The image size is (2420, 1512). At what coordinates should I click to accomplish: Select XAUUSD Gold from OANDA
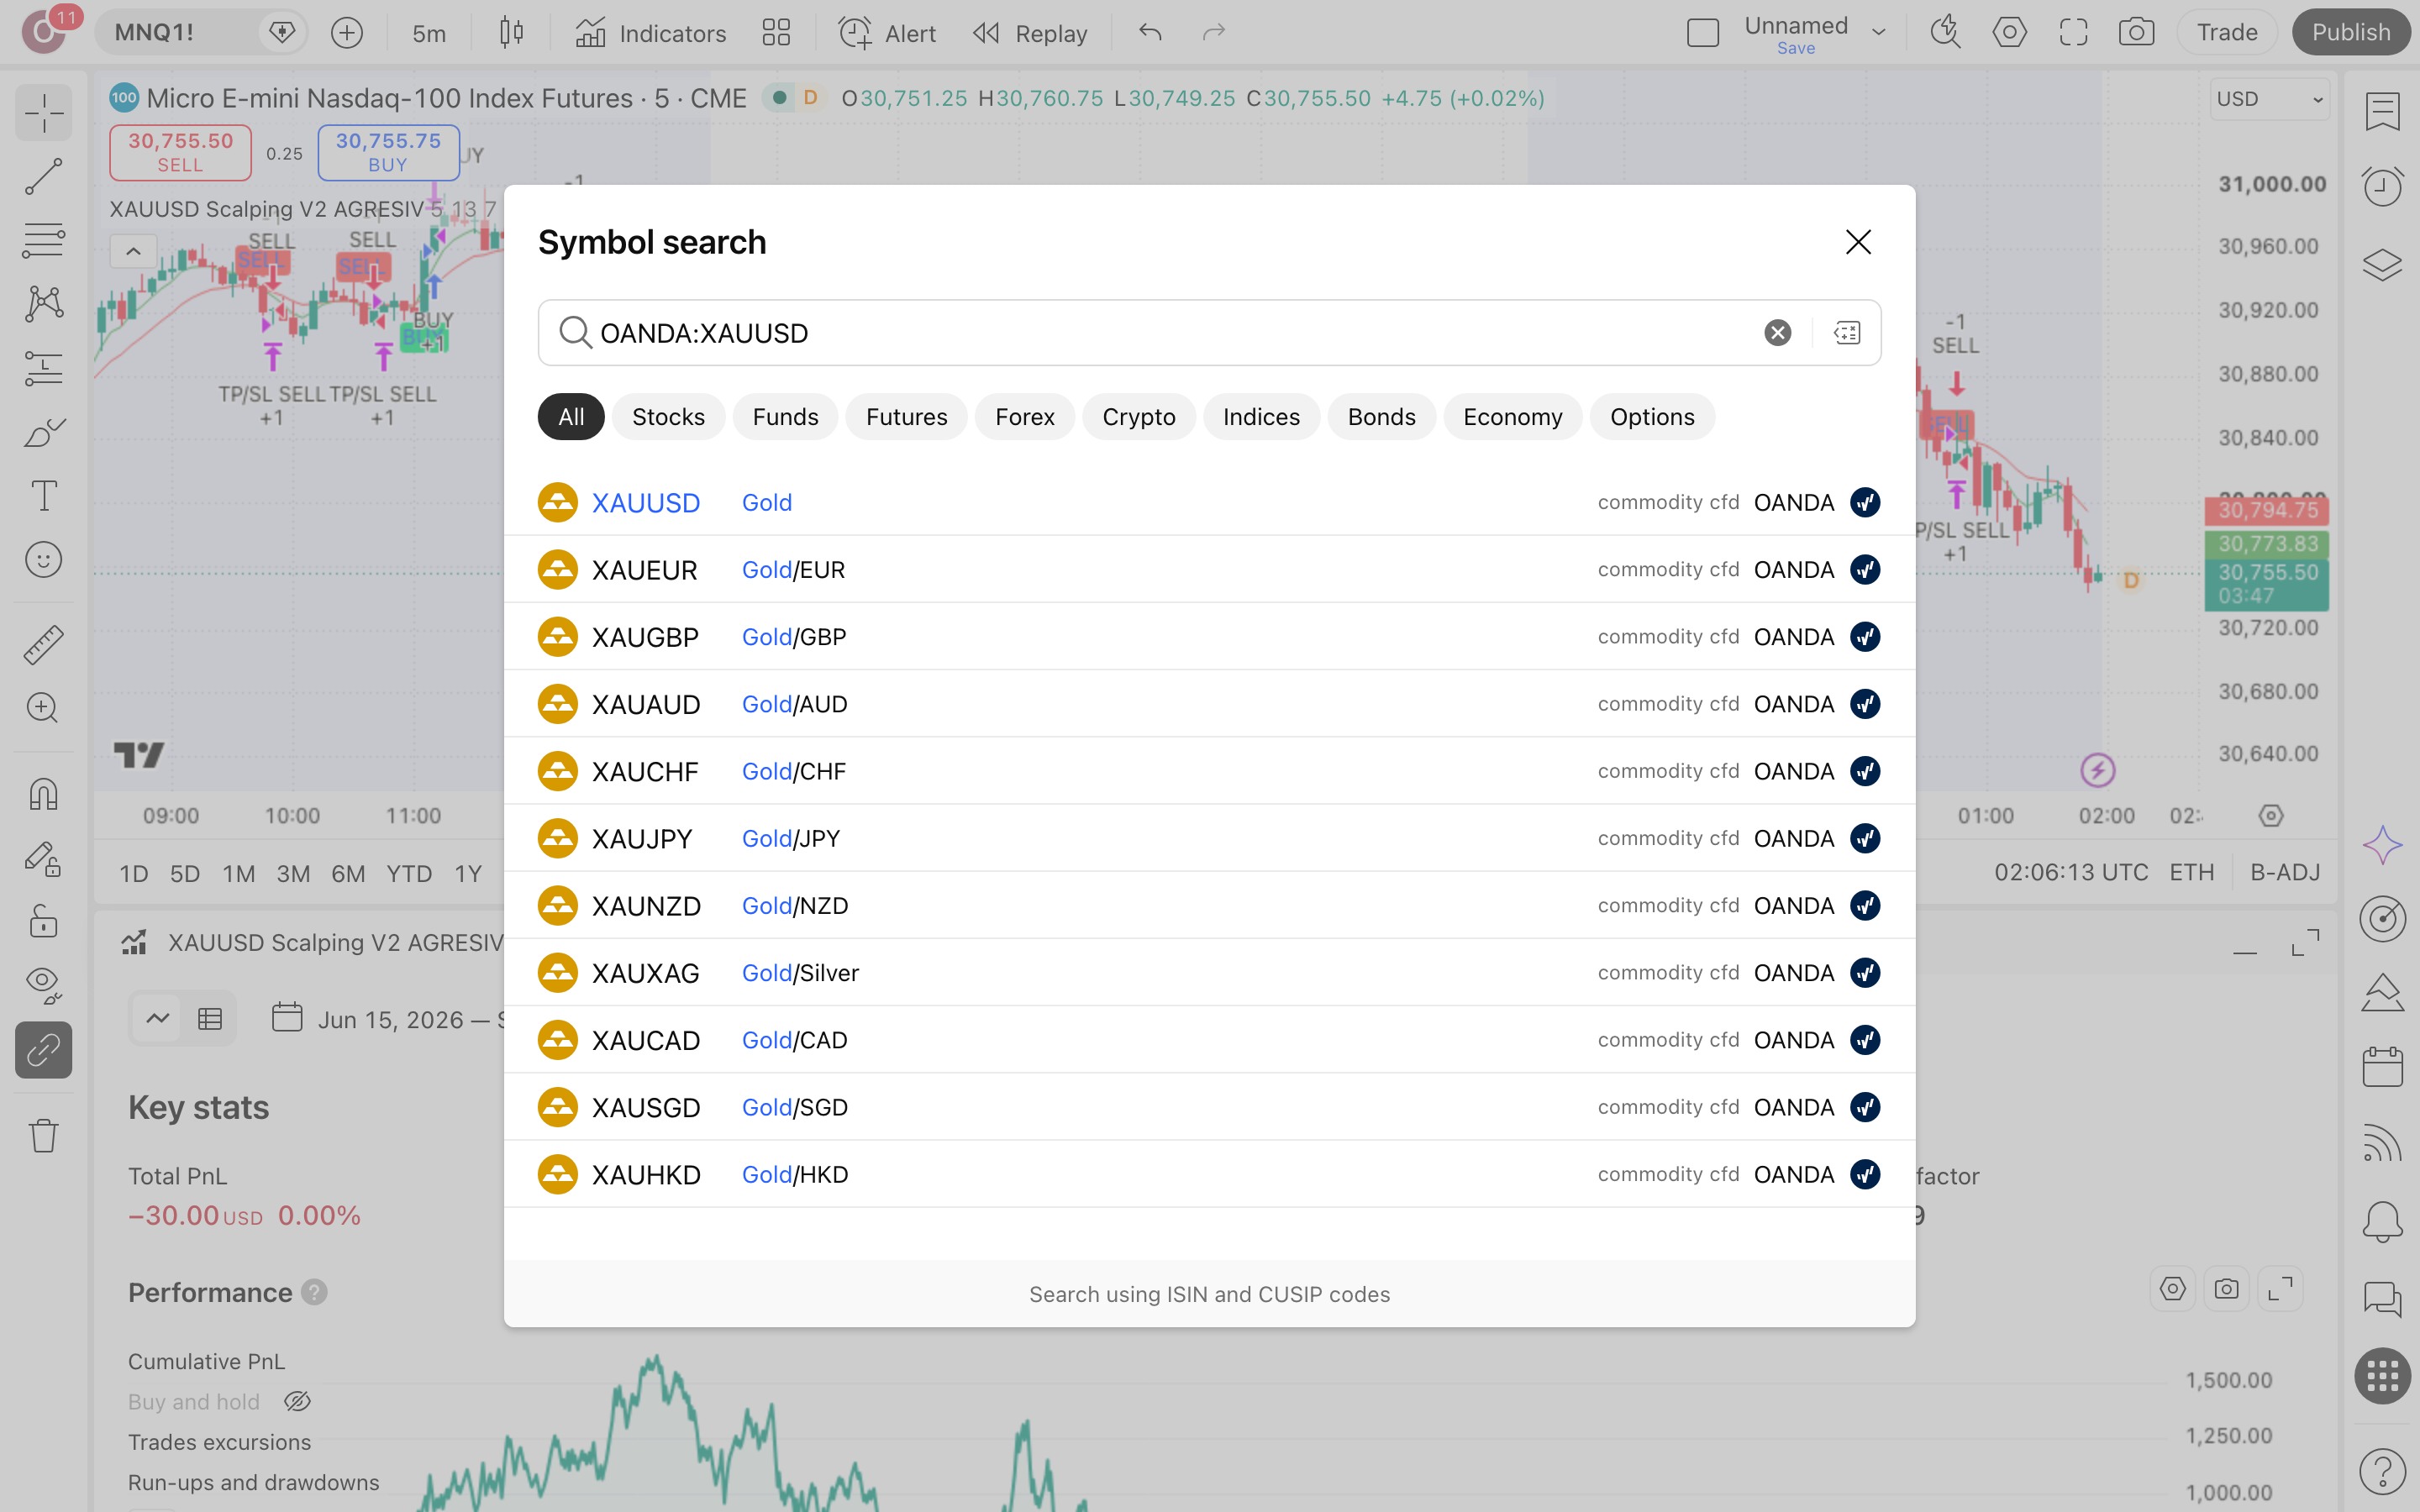pyautogui.click(x=1209, y=503)
